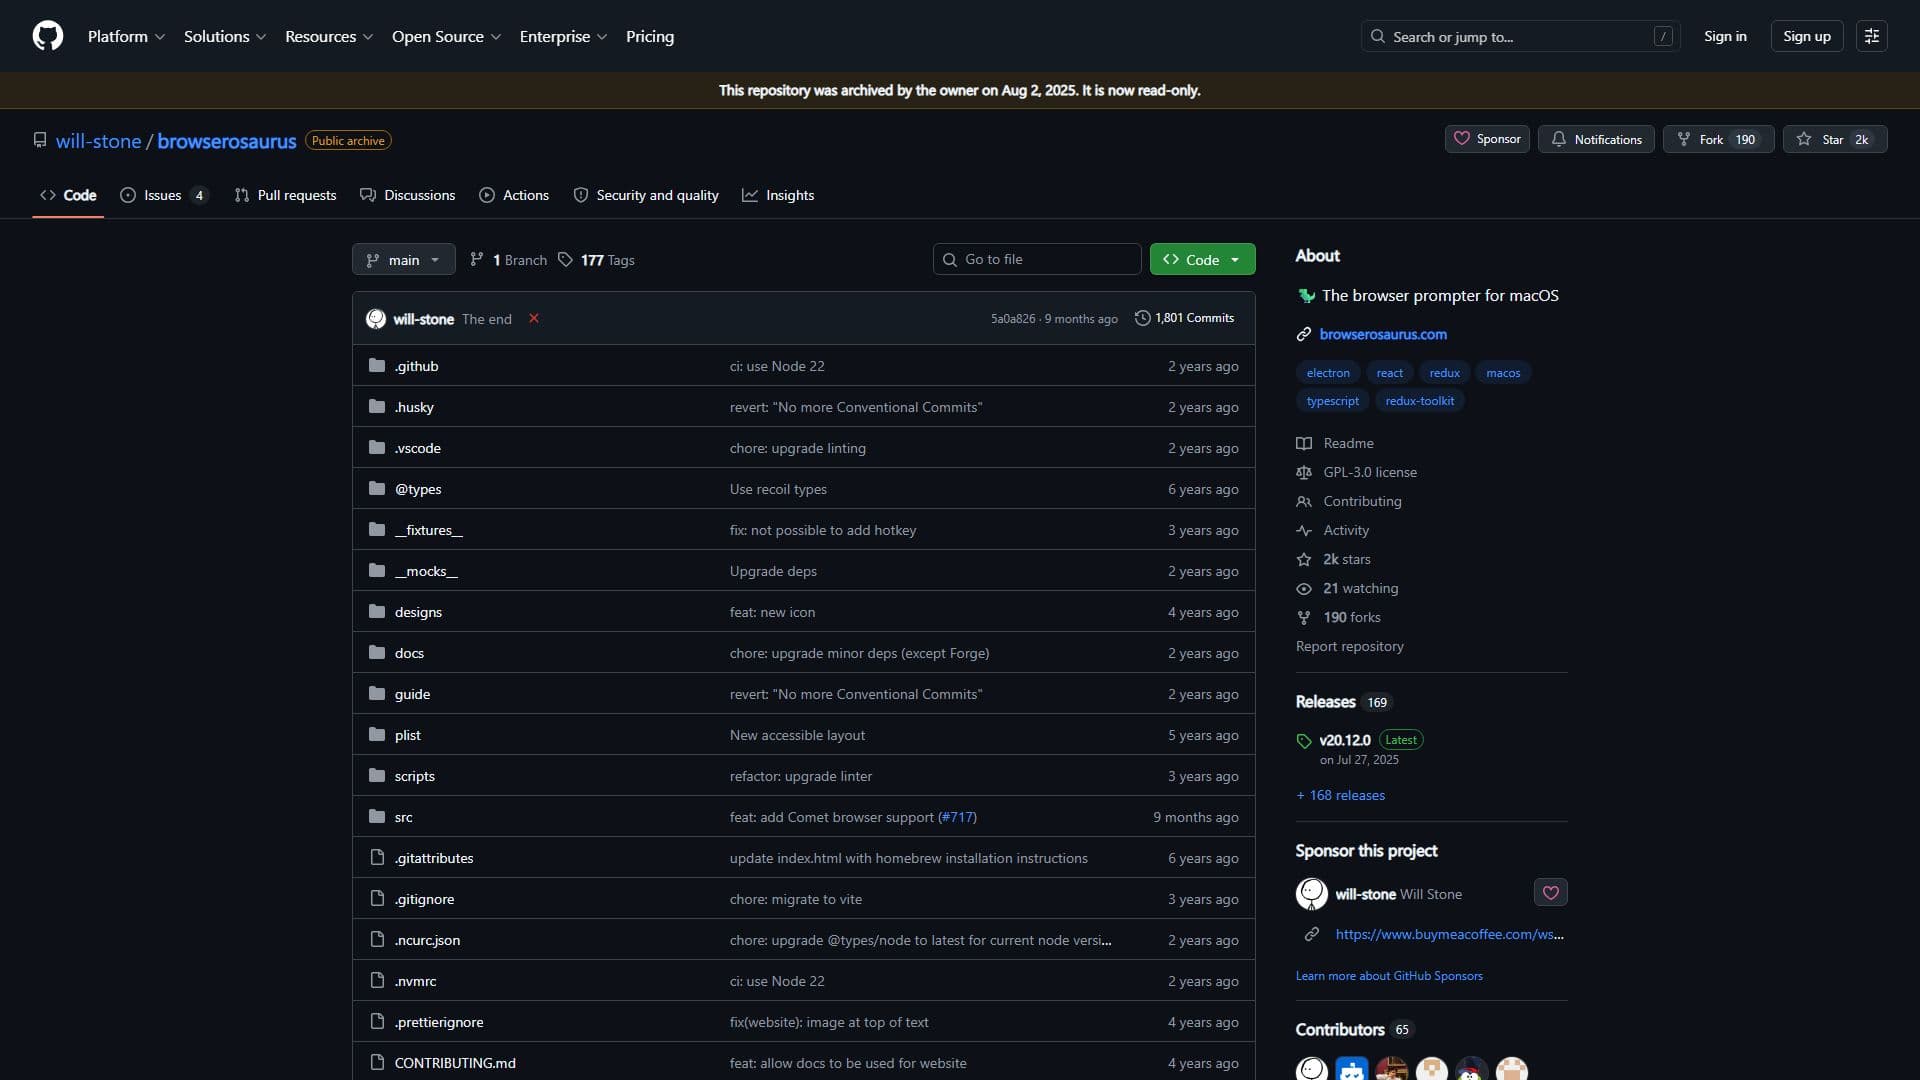Open the Pull requests tab
Image resolution: width=1920 pixels, height=1080 pixels.
click(285, 195)
